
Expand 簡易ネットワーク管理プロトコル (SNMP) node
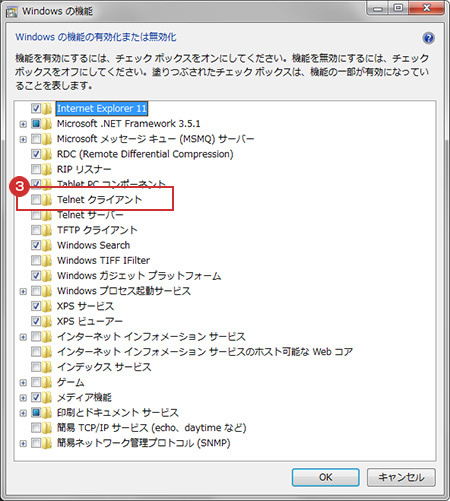[x=23, y=443]
